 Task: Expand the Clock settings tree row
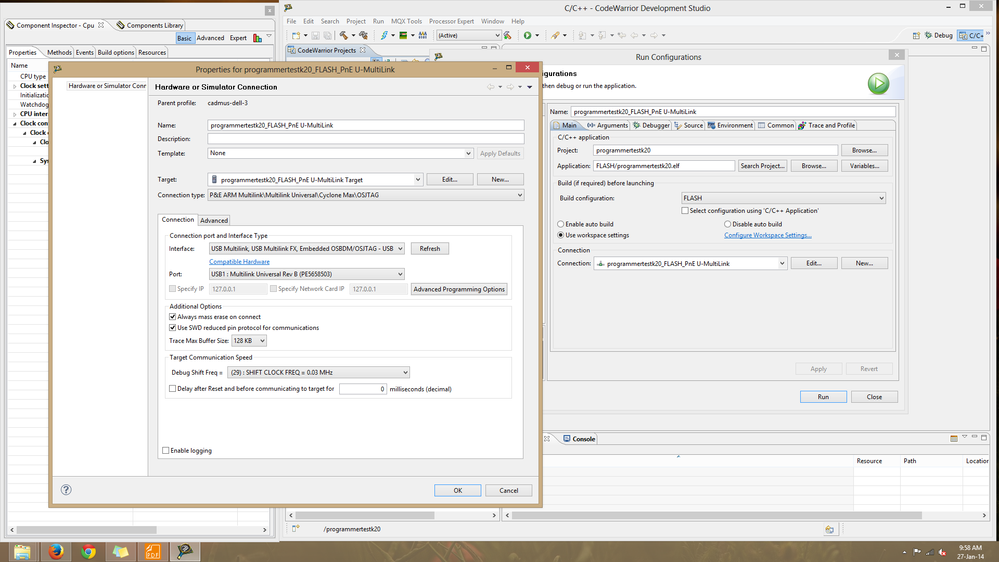15,86
